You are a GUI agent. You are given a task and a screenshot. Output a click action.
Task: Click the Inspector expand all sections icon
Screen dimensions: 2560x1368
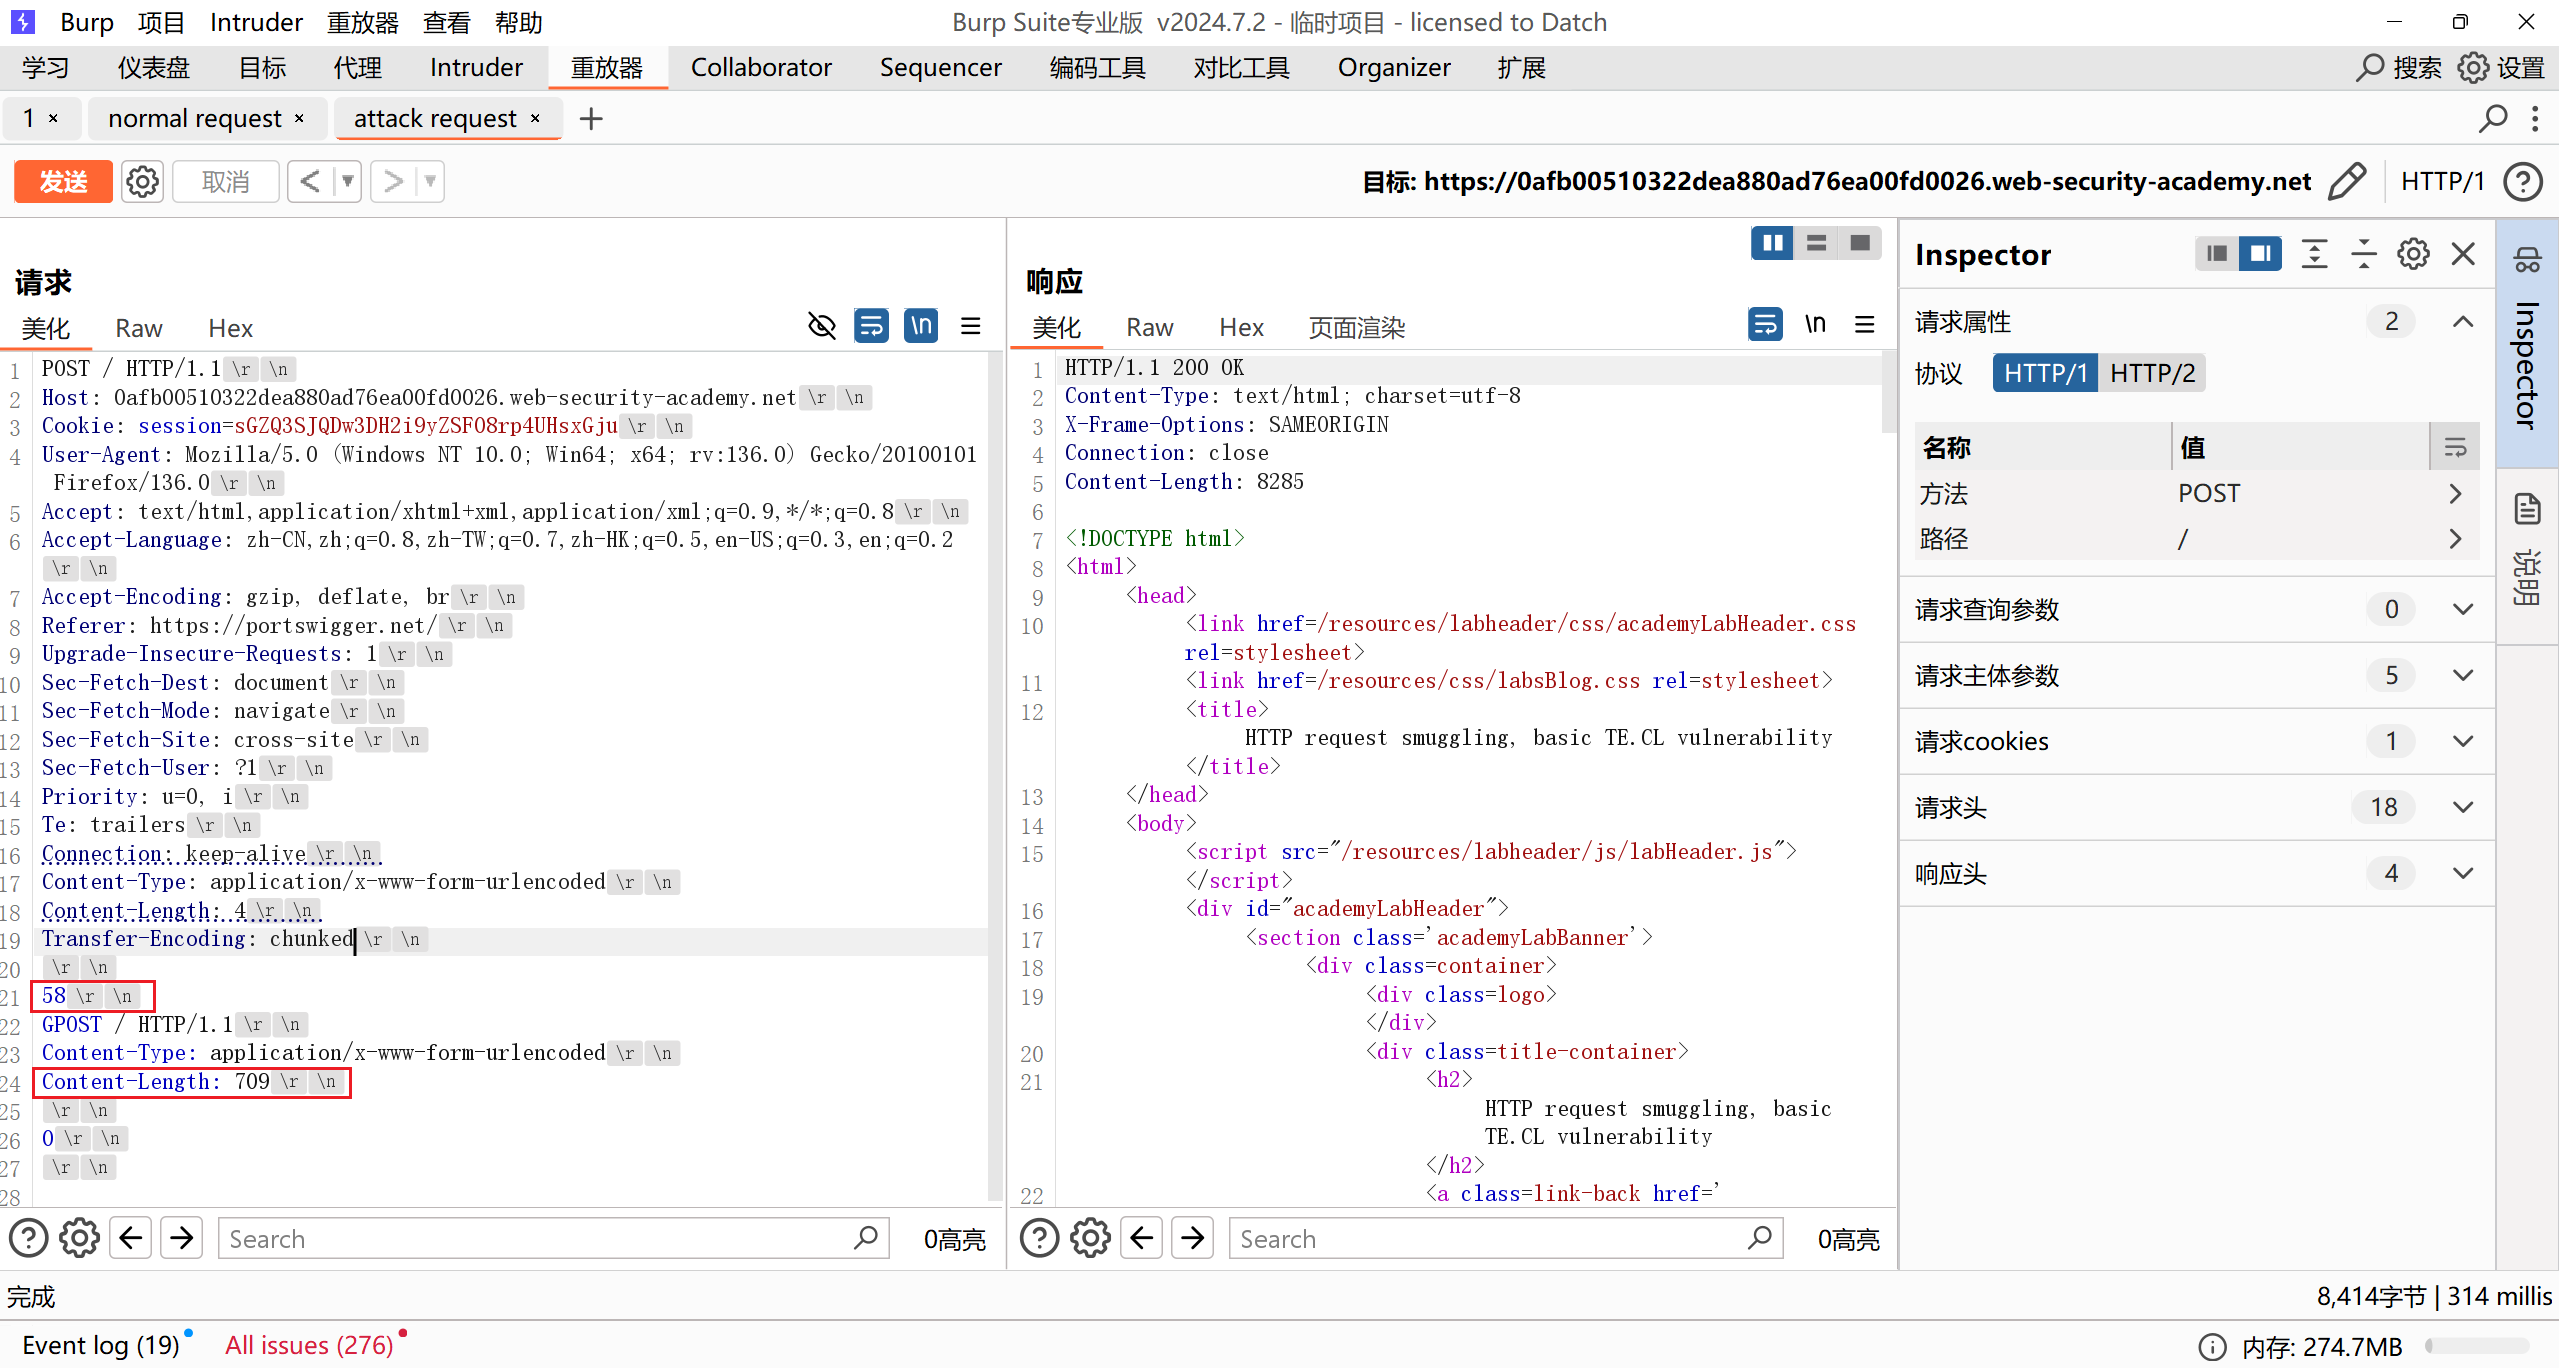click(2314, 254)
